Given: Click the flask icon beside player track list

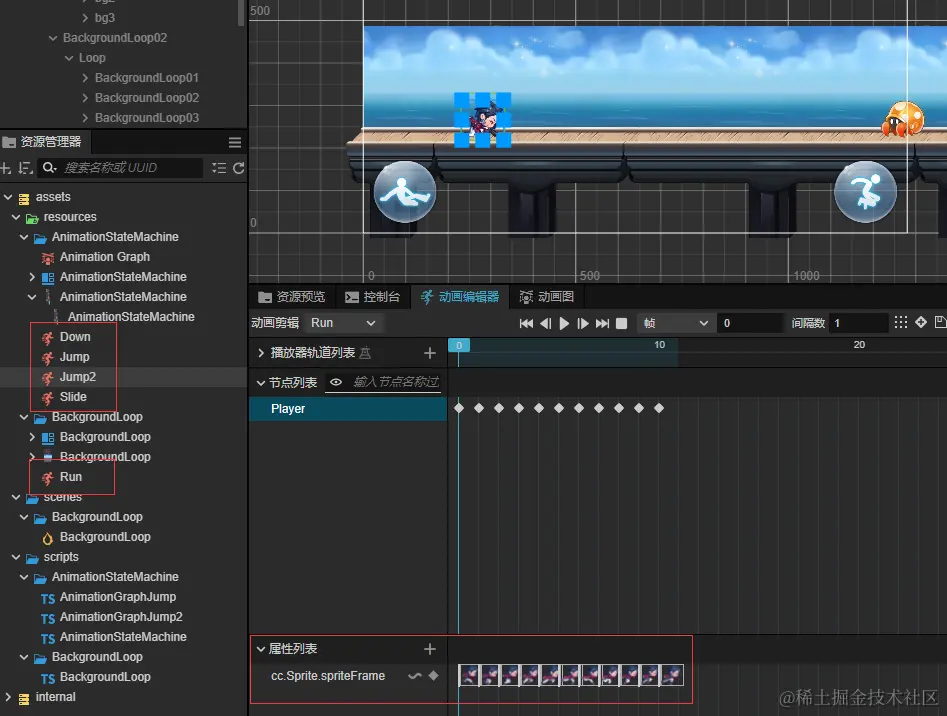Looking at the screenshot, I should click(x=365, y=353).
